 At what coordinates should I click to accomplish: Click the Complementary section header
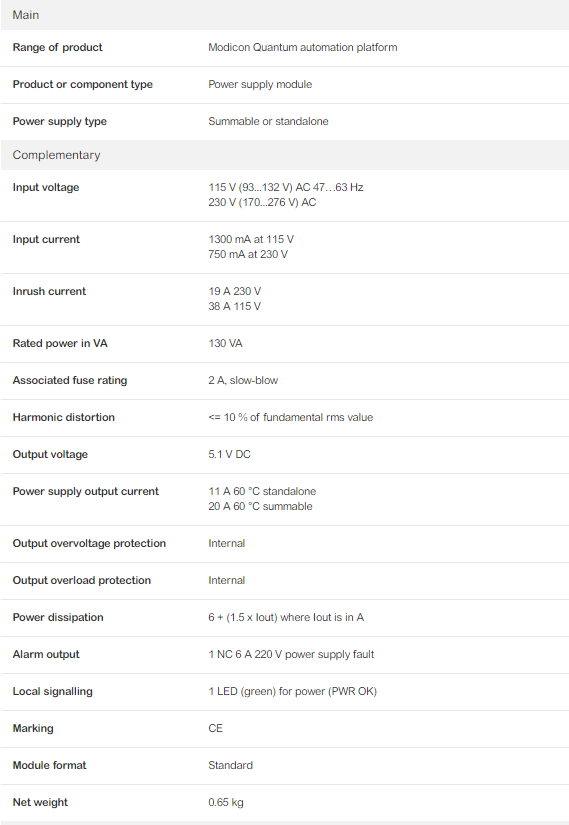tap(284, 155)
